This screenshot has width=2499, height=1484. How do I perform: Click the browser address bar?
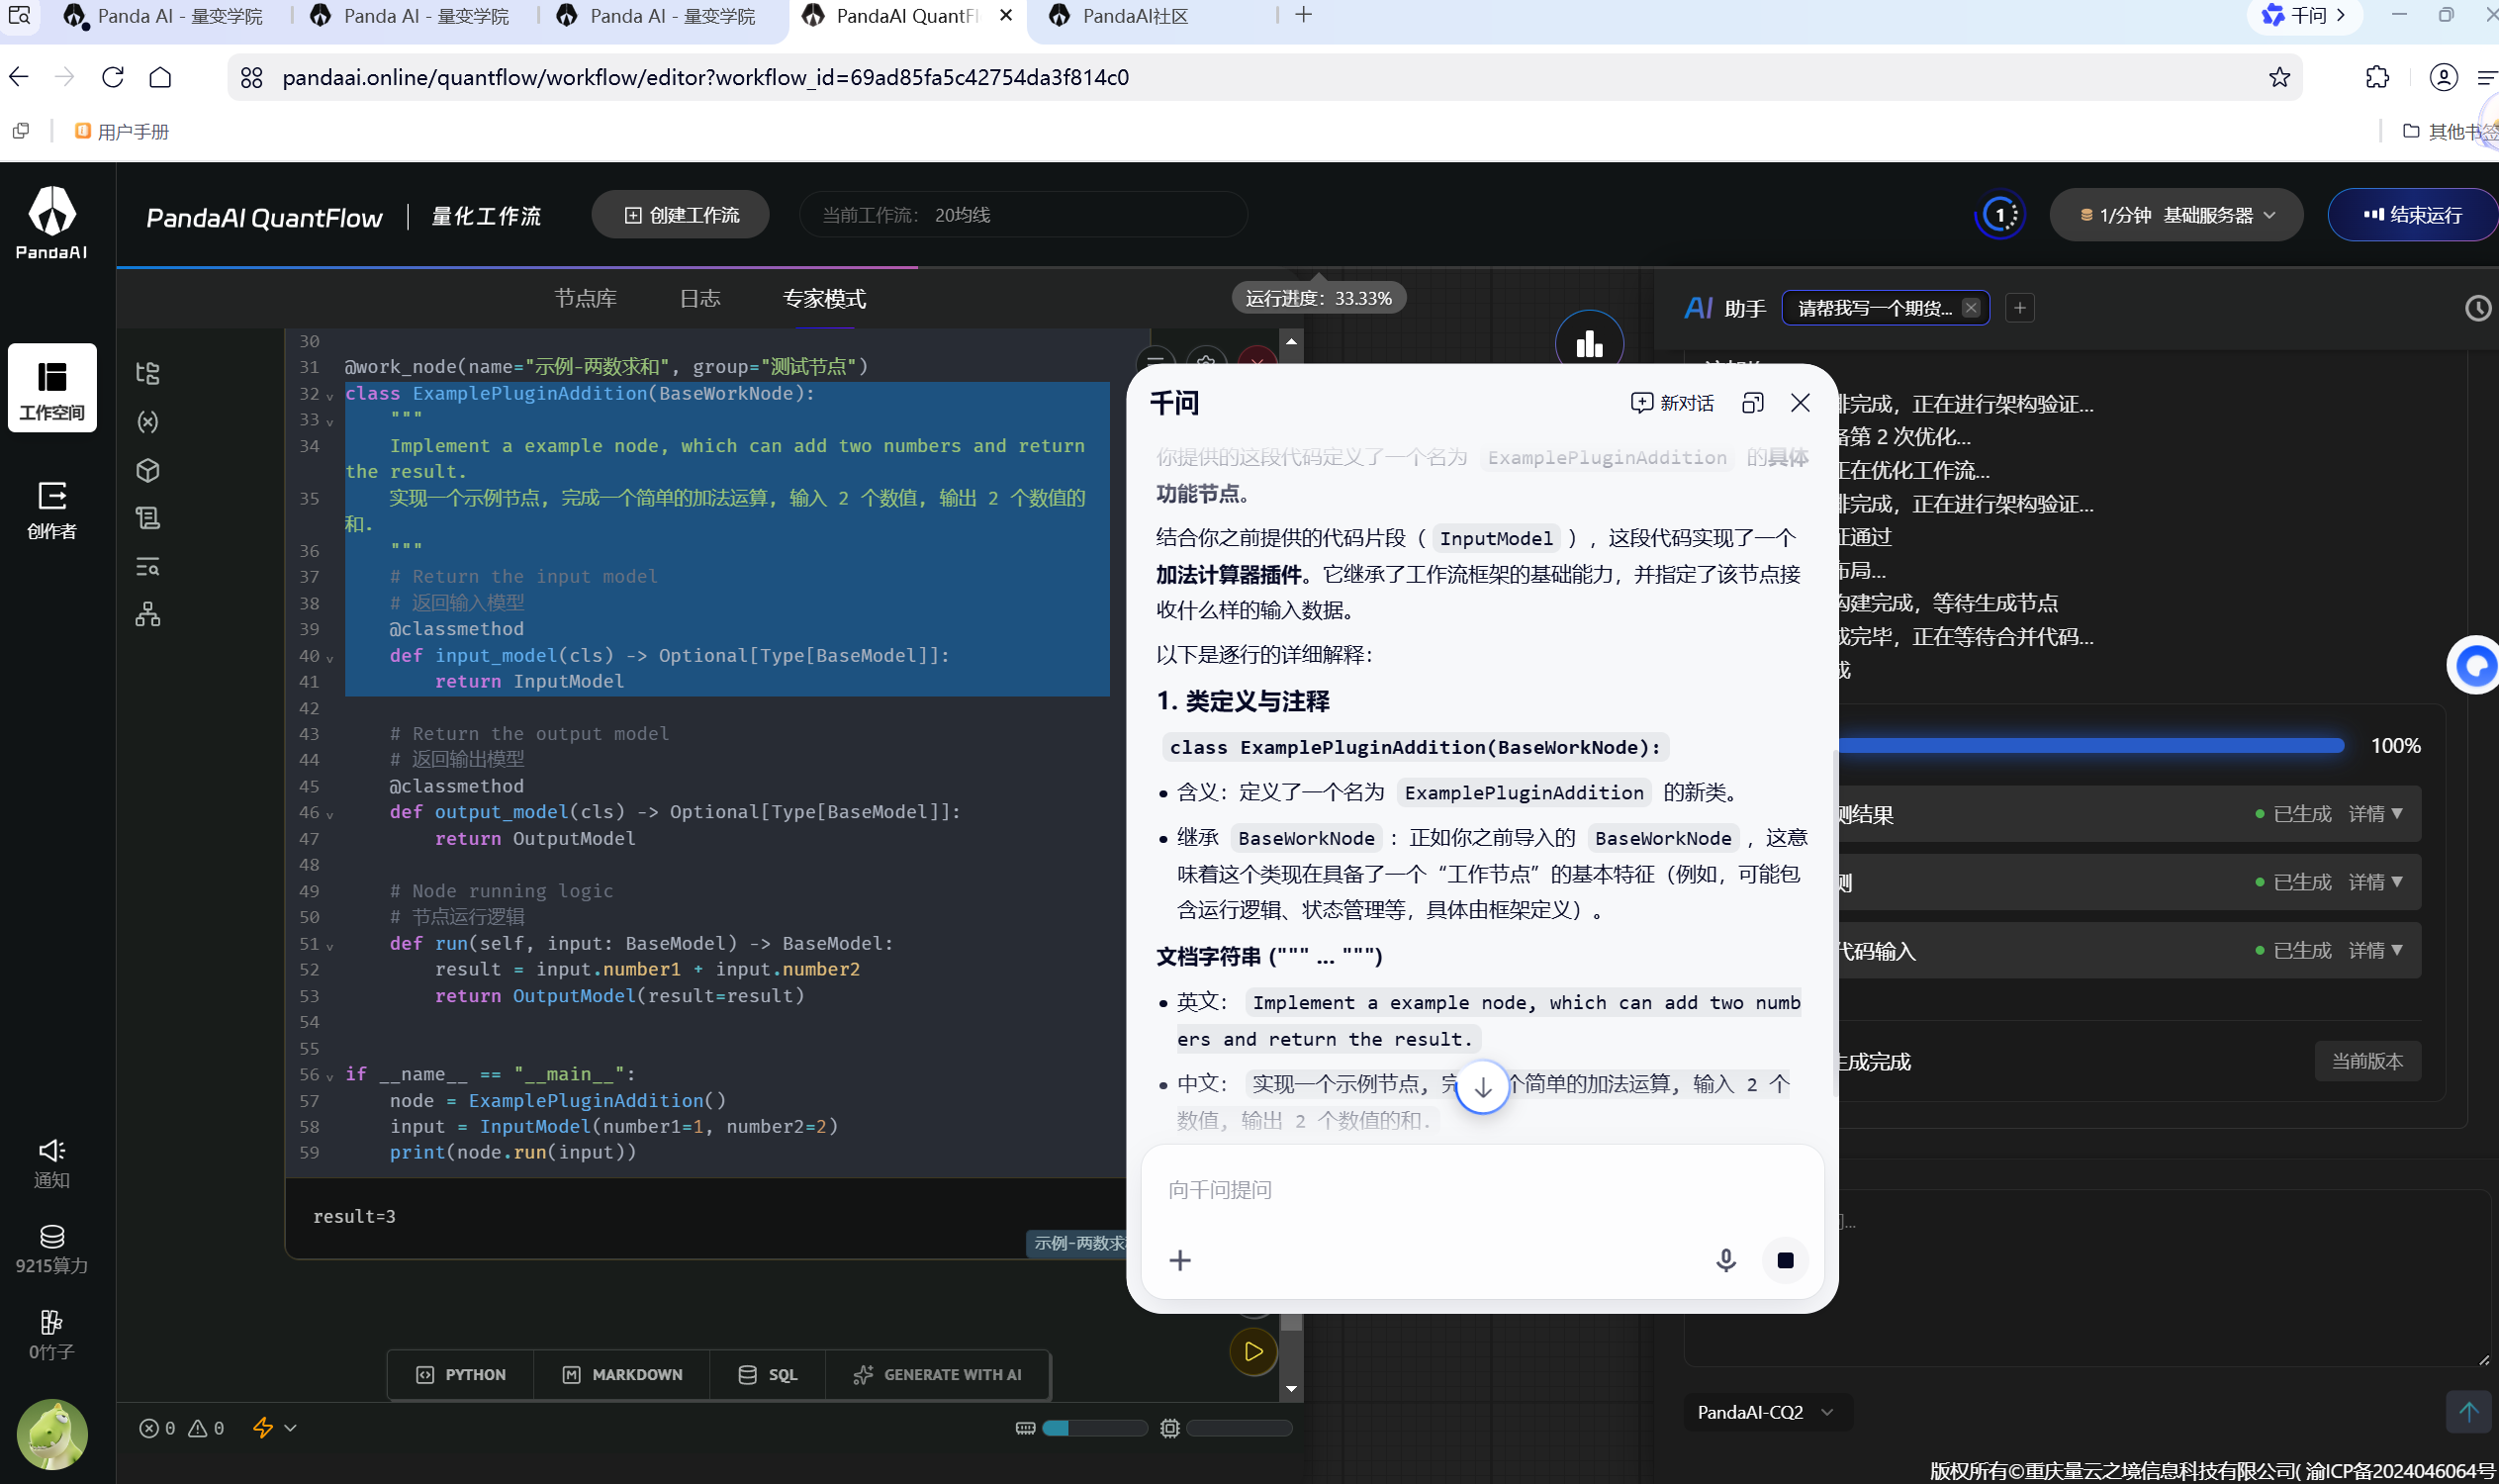coord(1265,77)
